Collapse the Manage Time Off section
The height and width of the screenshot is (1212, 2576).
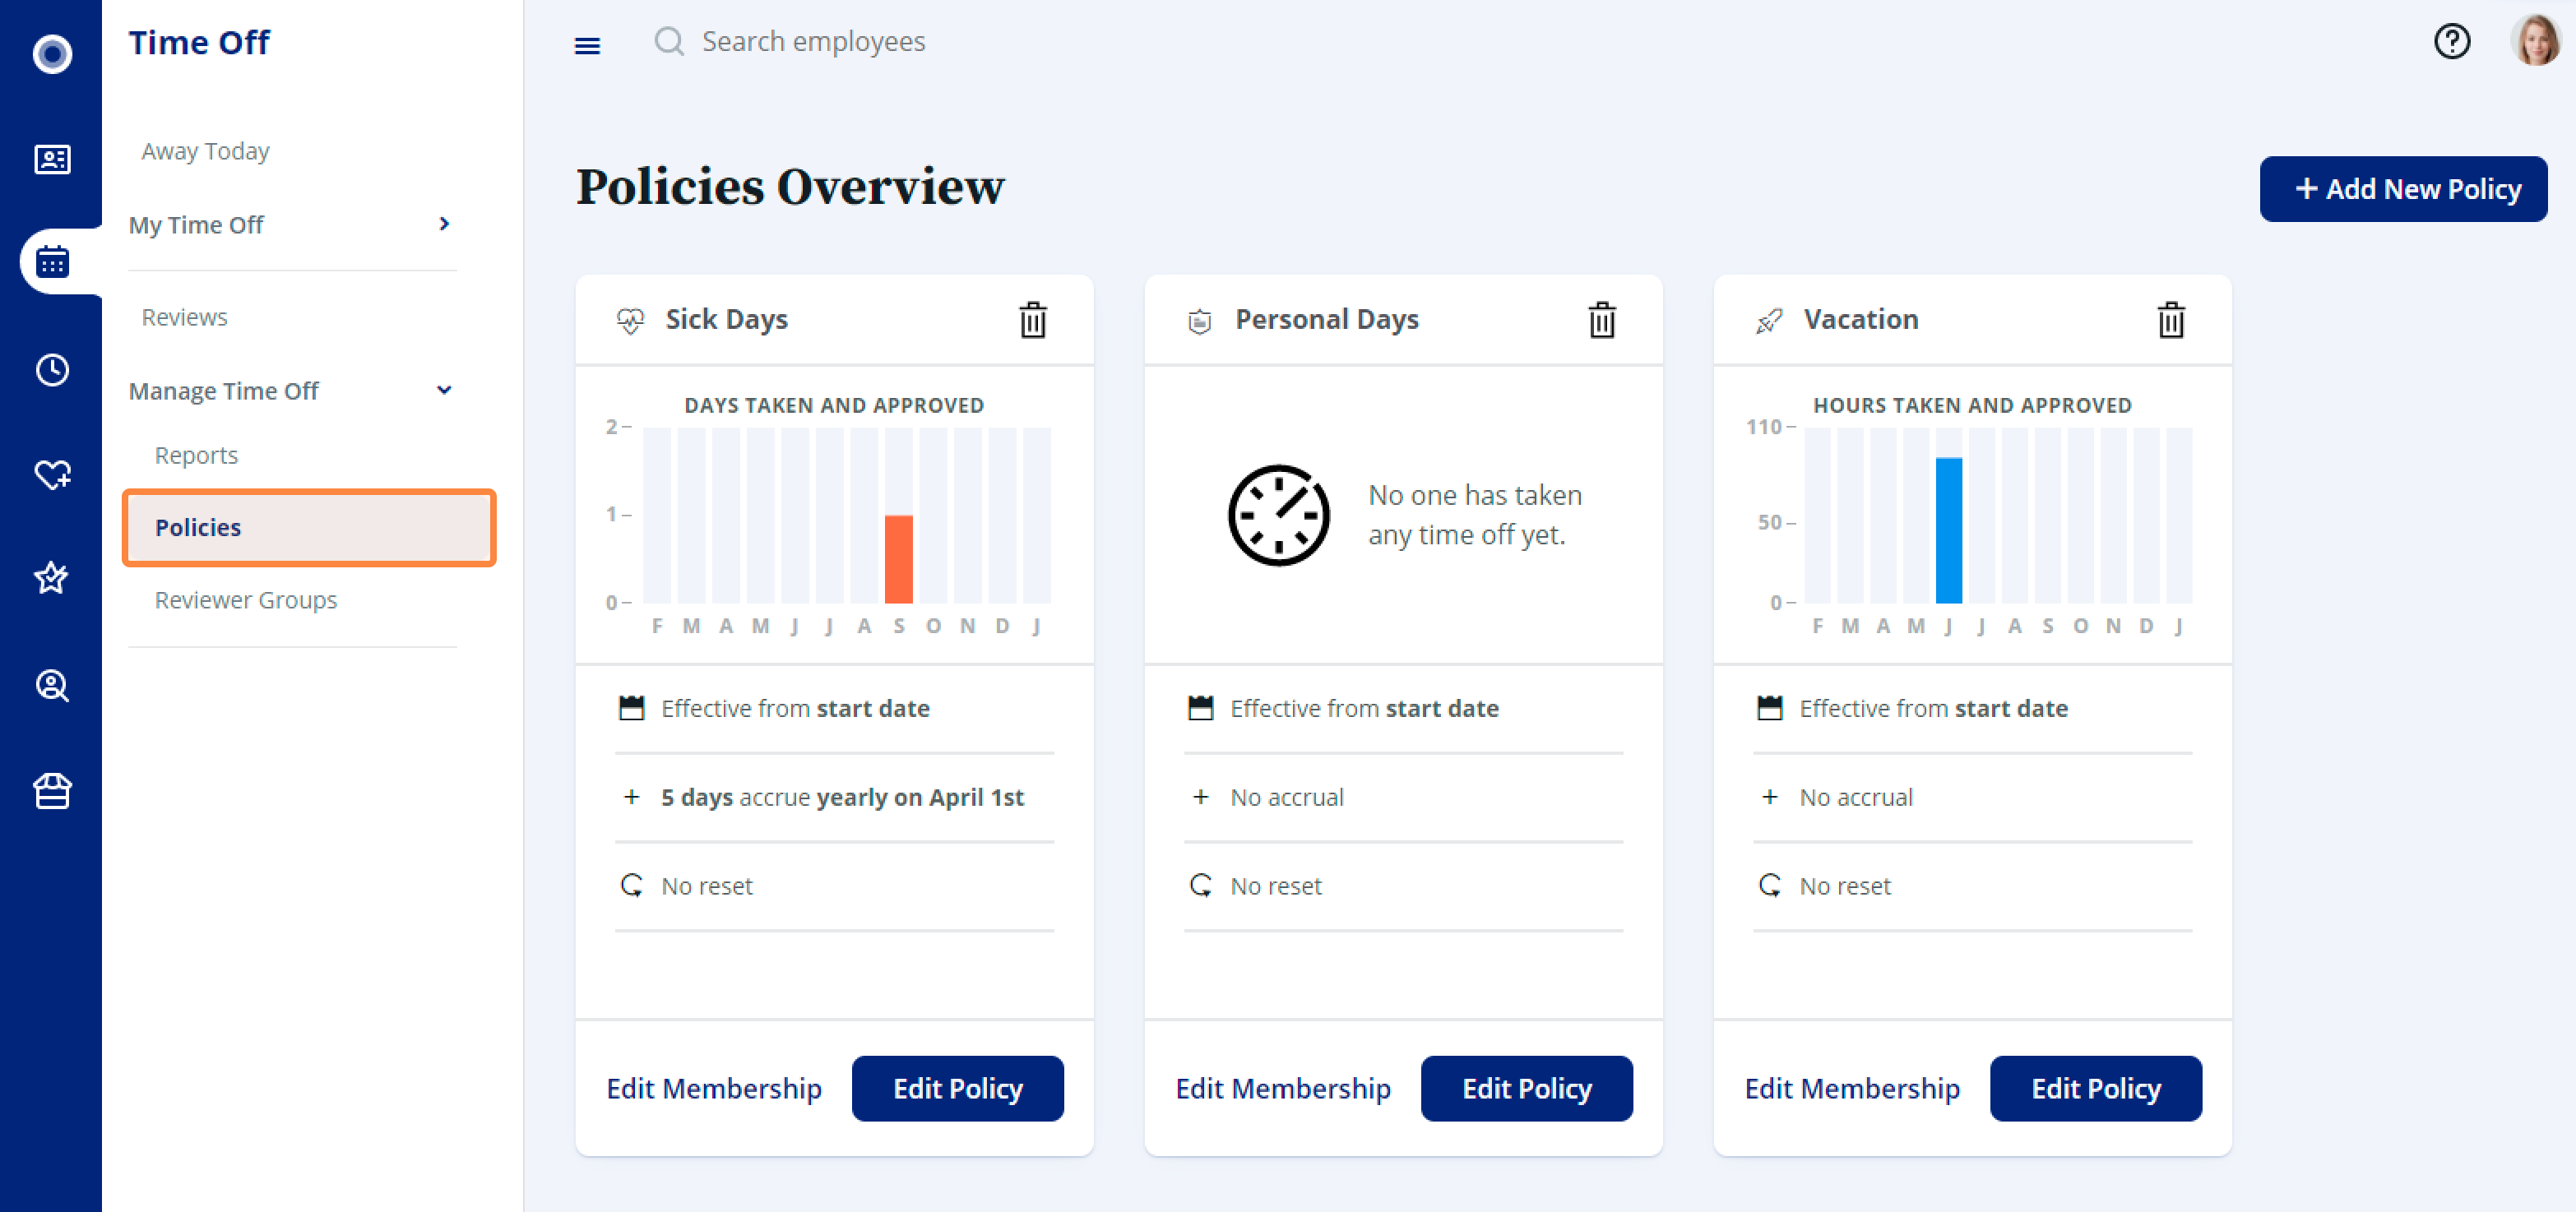[444, 390]
